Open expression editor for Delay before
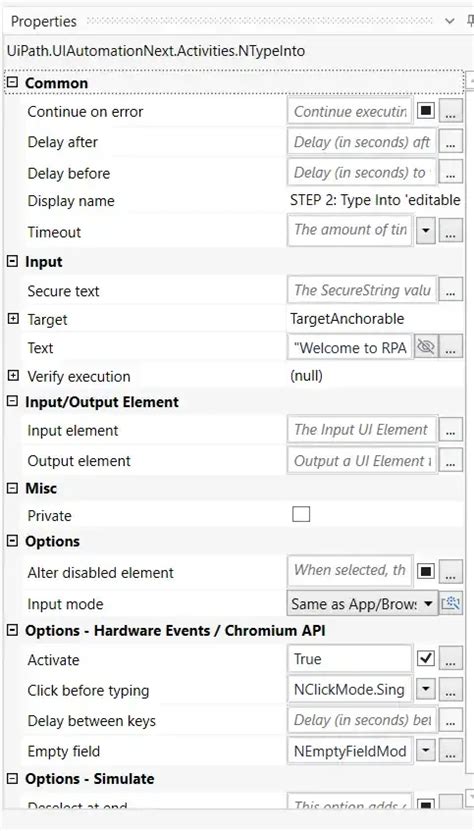 pyautogui.click(x=450, y=173)
